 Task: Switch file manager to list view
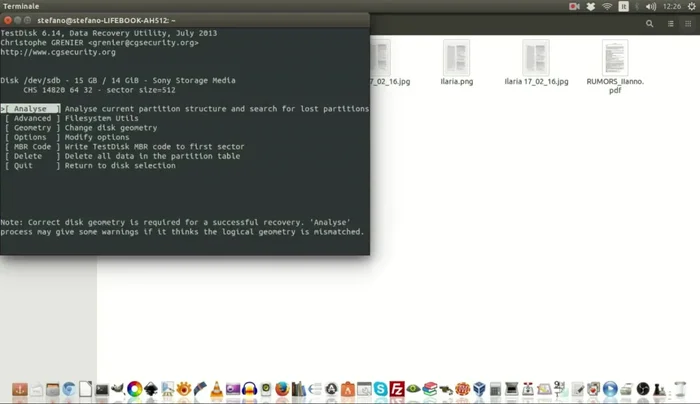pyautogui.click(x=671, y=24)
